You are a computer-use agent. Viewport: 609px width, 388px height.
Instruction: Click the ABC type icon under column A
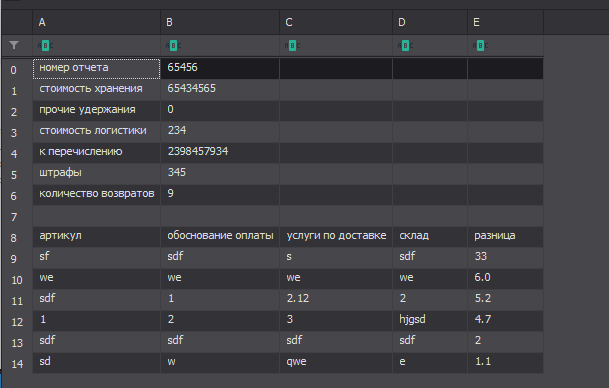tap(45, 46)
